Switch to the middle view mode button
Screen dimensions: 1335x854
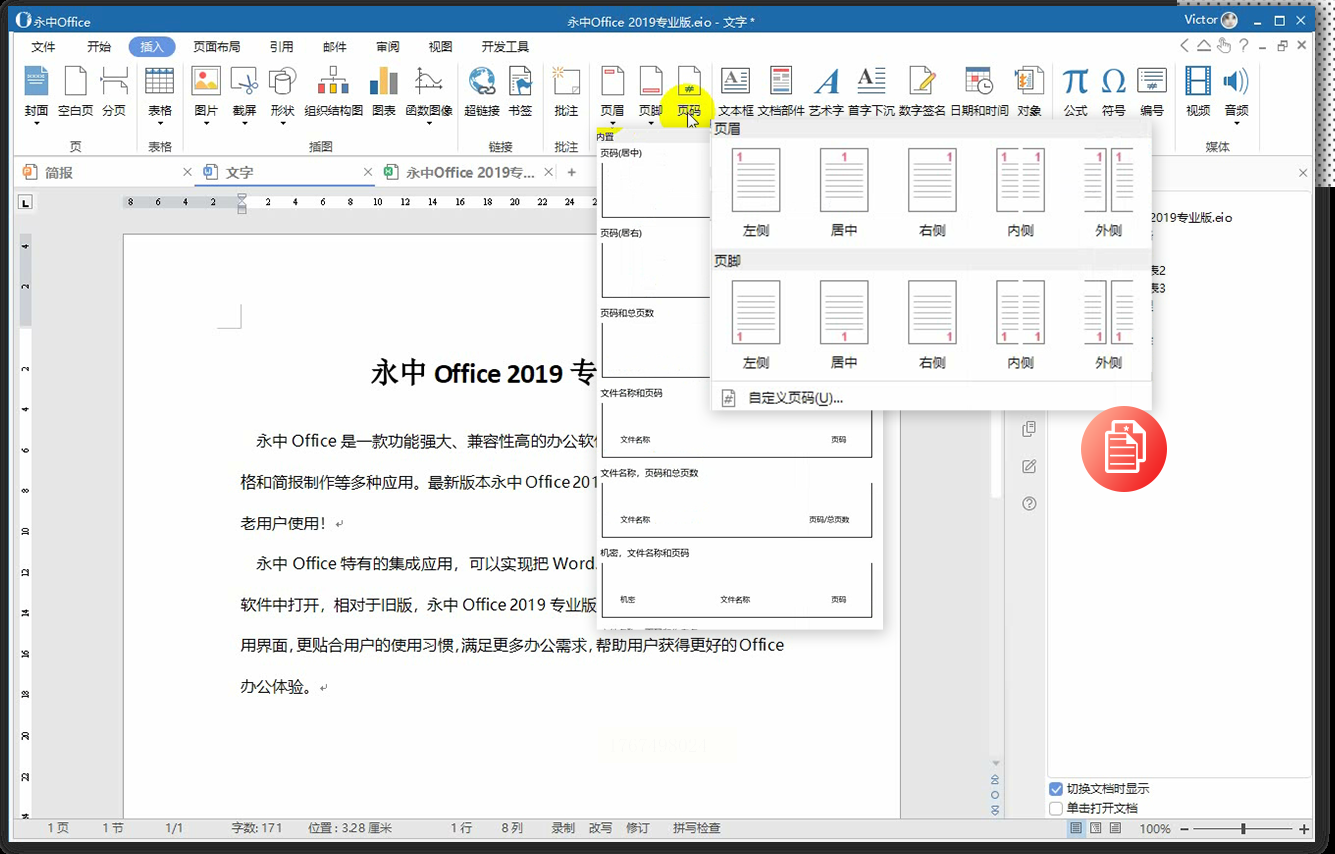click(x=1096, y=829)
